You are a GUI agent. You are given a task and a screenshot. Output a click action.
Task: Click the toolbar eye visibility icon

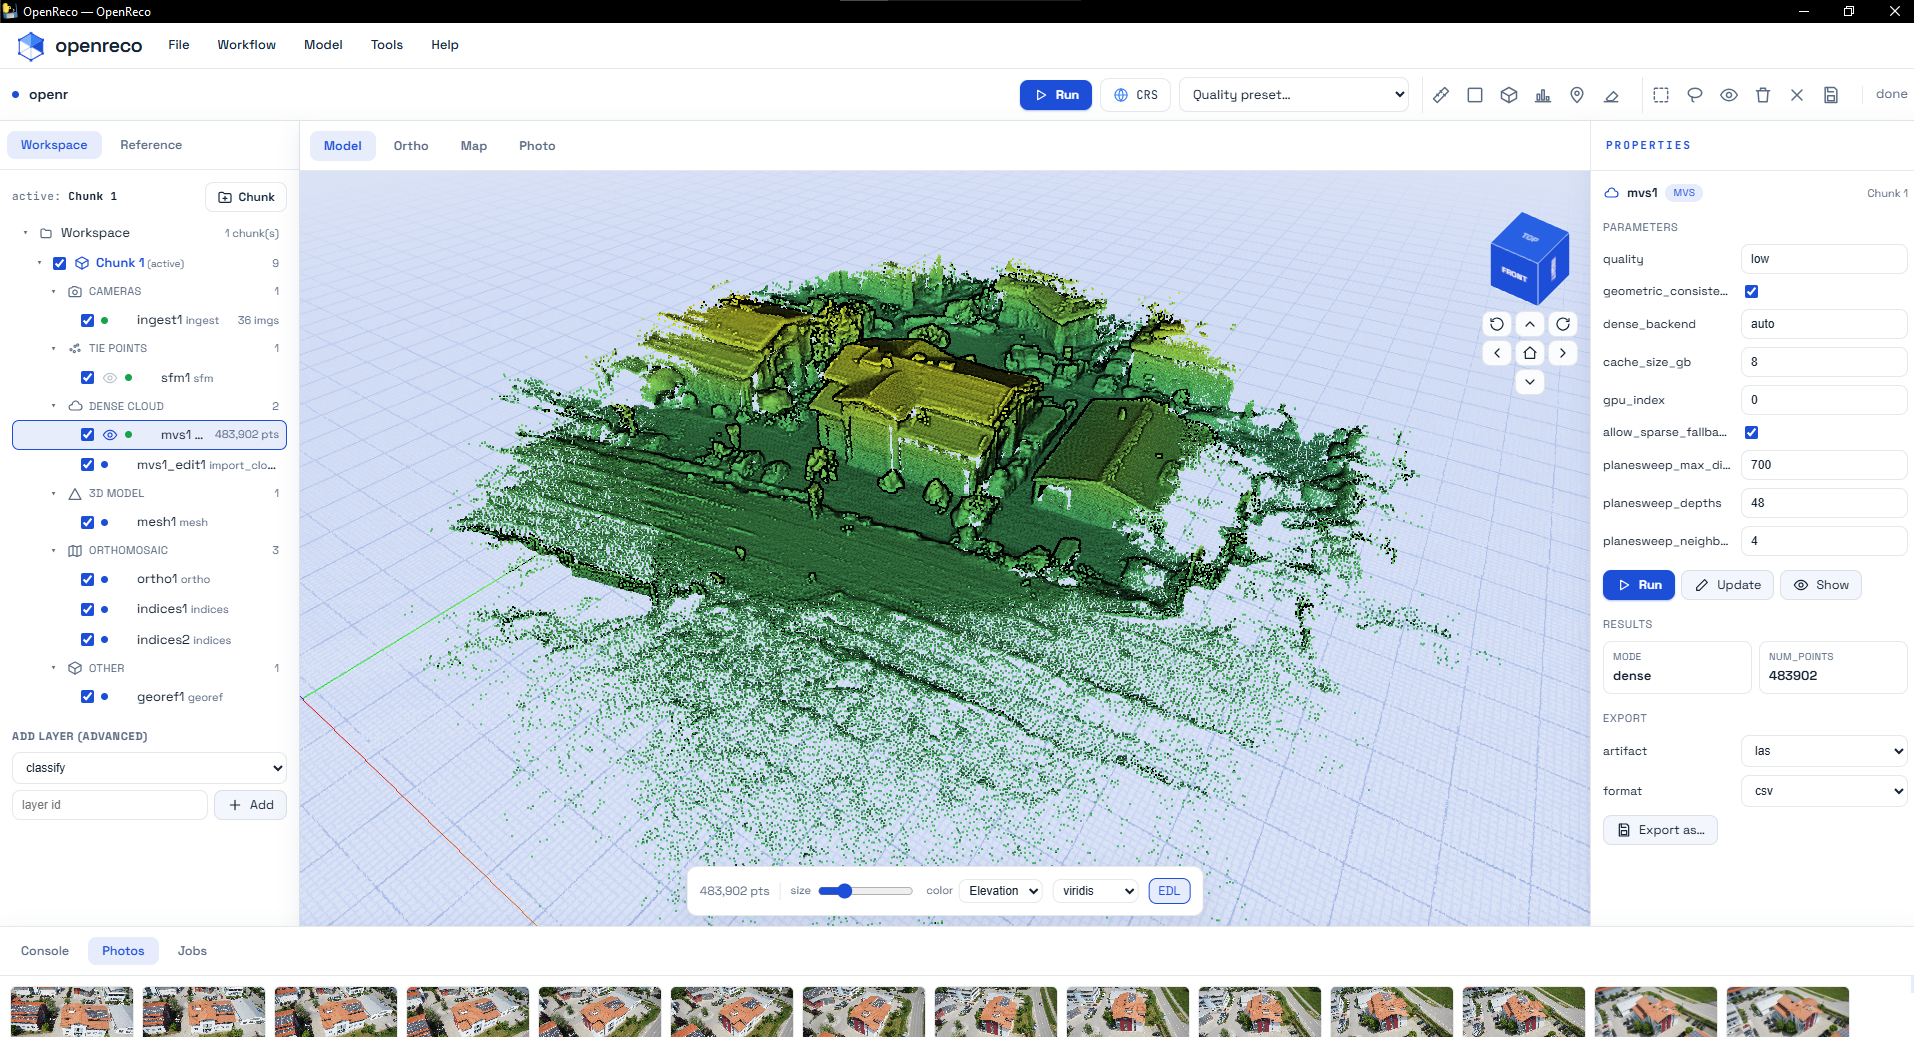pos(1729,95)
